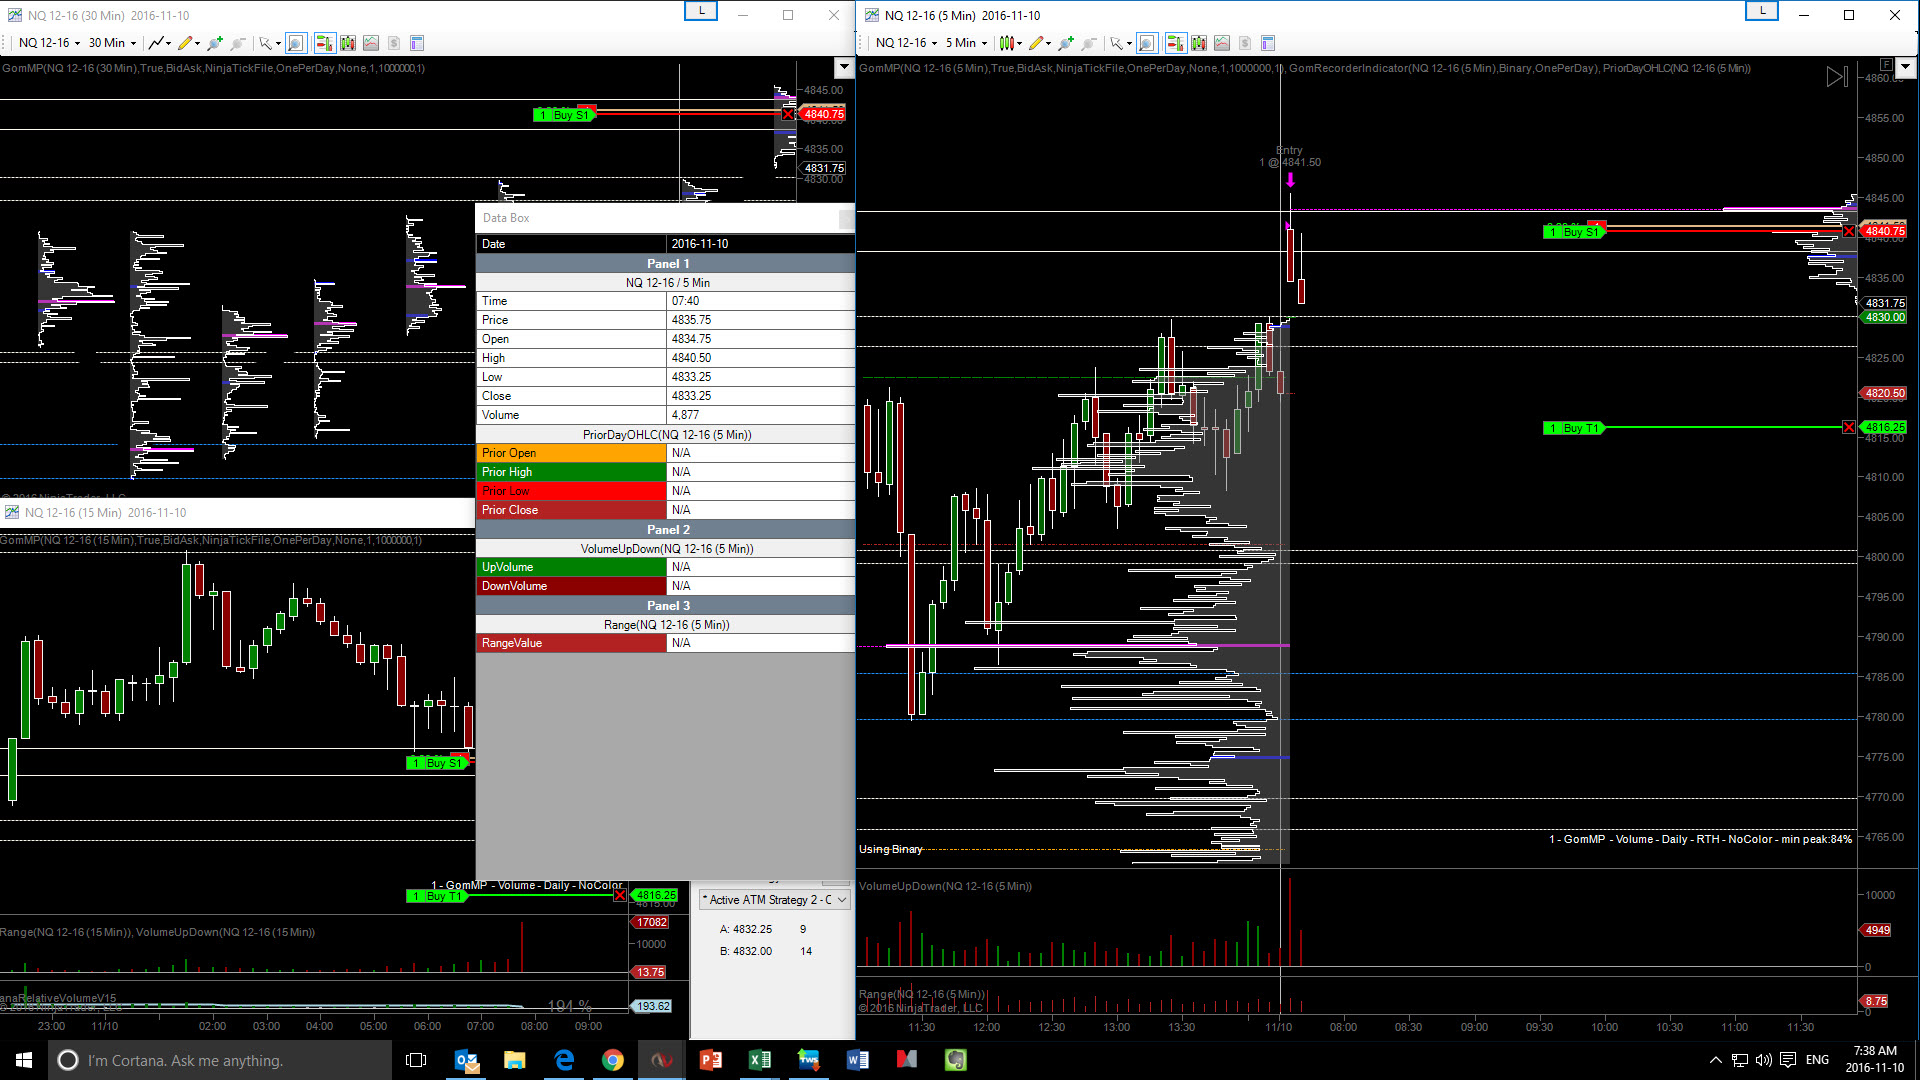Select the cursor pointer tool in 5 Min window
1920x1080 pixels.
click(x=1120, y=43)
